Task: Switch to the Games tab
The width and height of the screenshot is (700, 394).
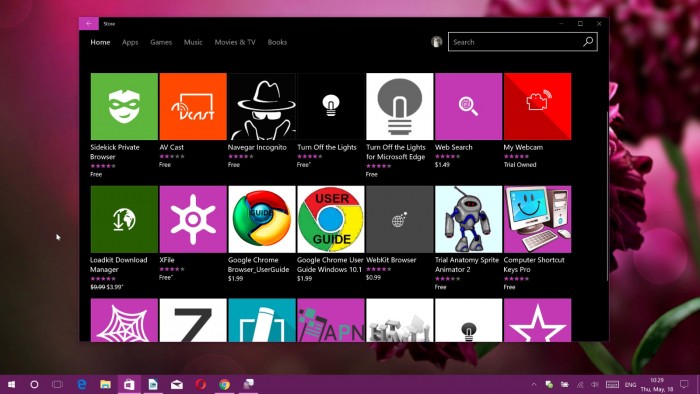Action: pyautogui.click(x=161, y=42)
